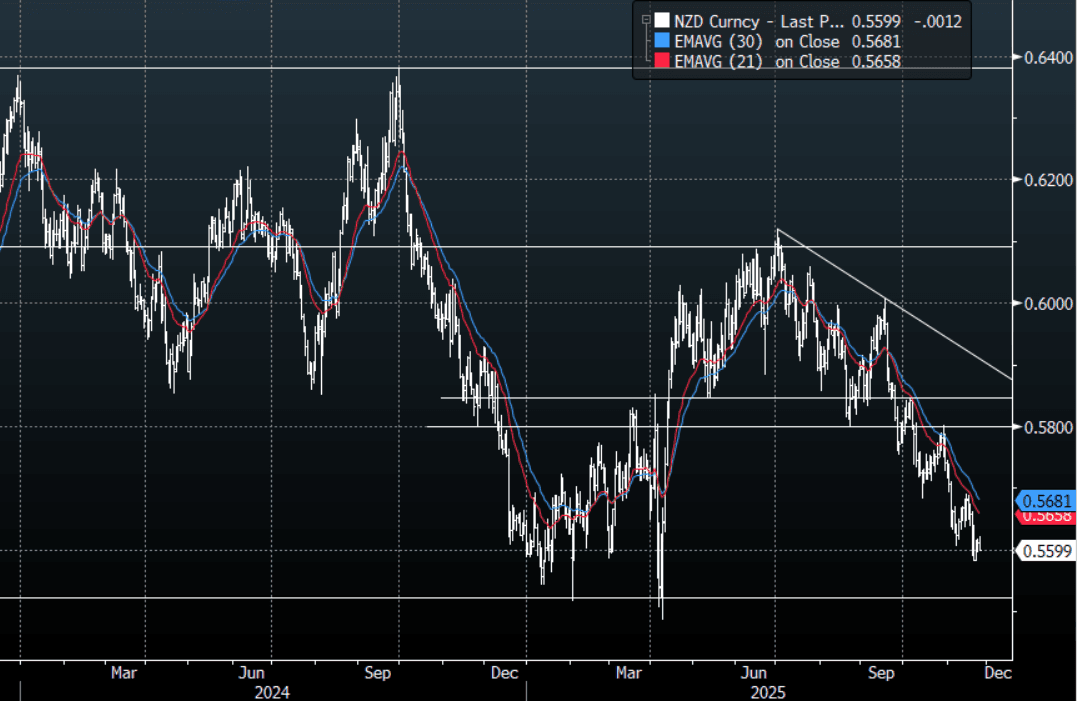Click the white NZD Curncy color swatch
The width and height of the screenshot is (1077, 701).
point(660,20)
